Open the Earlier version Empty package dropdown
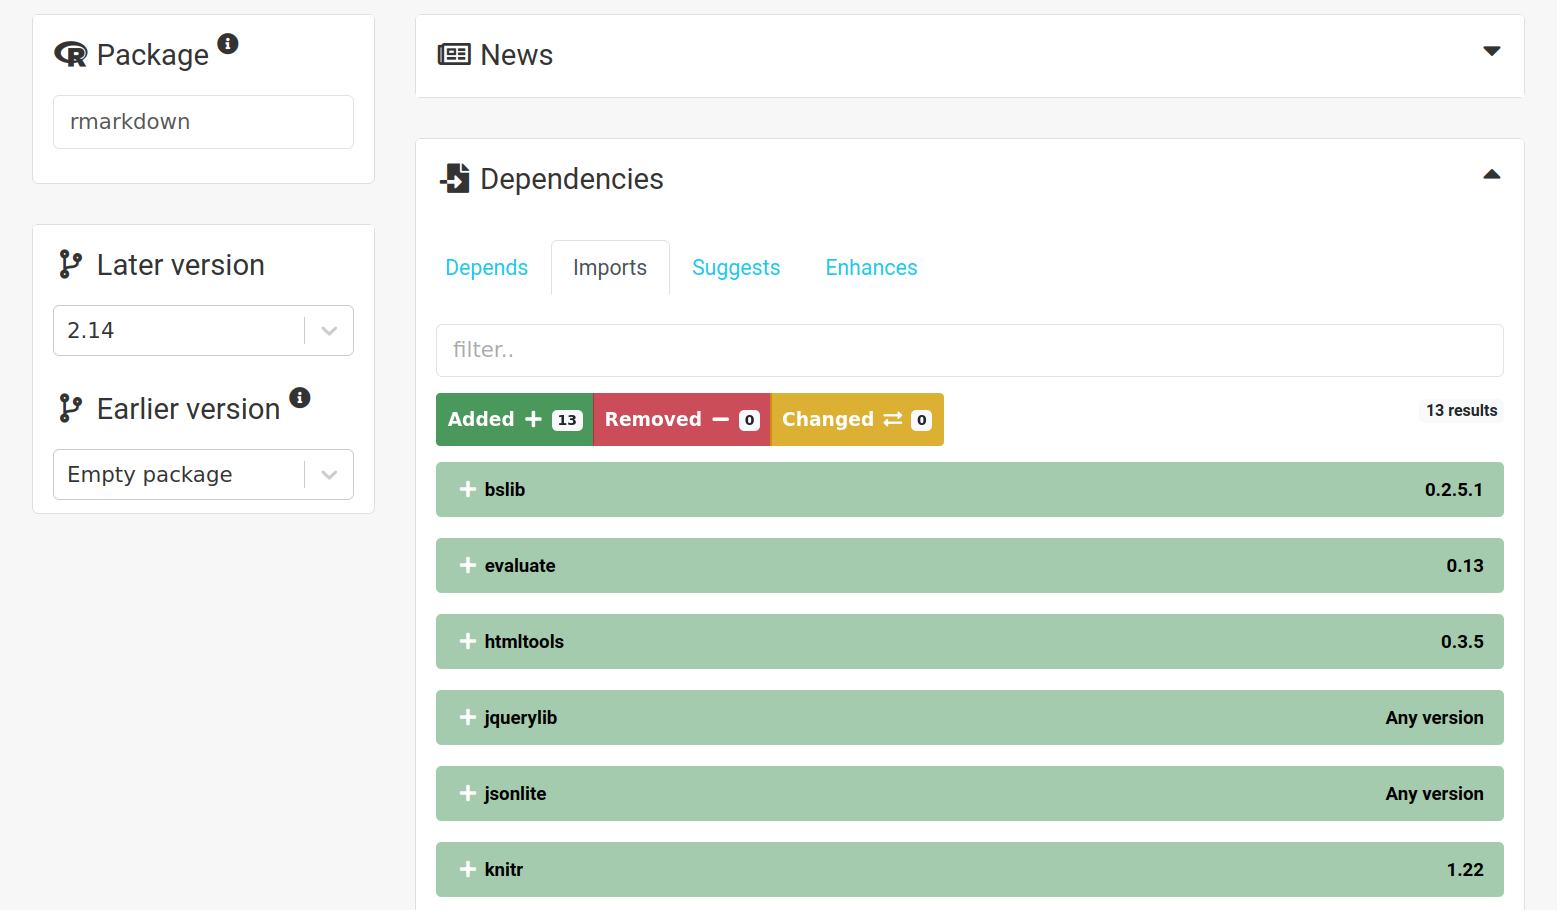This screenshot has width=1557, height=910. pyautogui.click(x=203, y=474)
